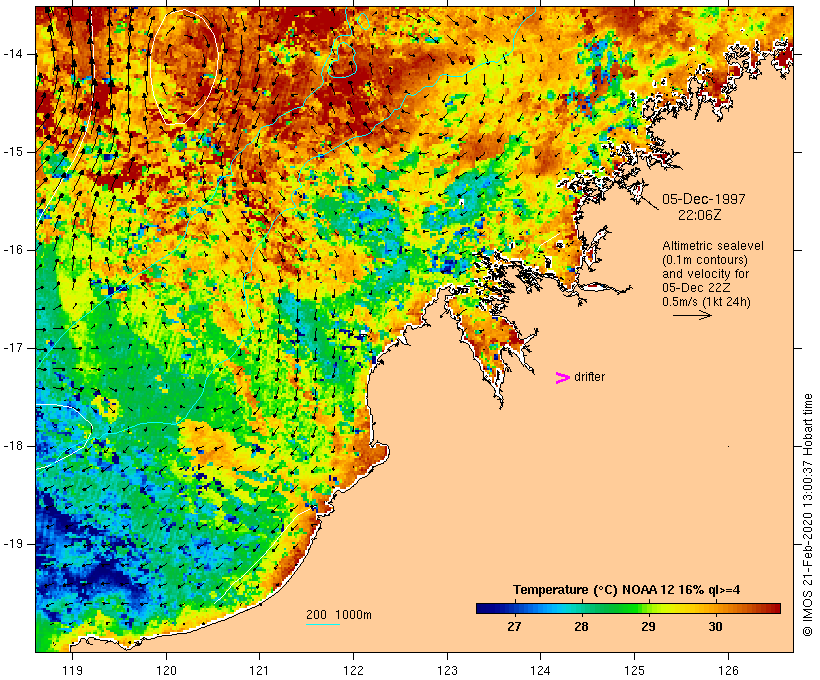Click the magenta drifter marker icon
The width and height of the screenshot is (820, 680).
563,378
